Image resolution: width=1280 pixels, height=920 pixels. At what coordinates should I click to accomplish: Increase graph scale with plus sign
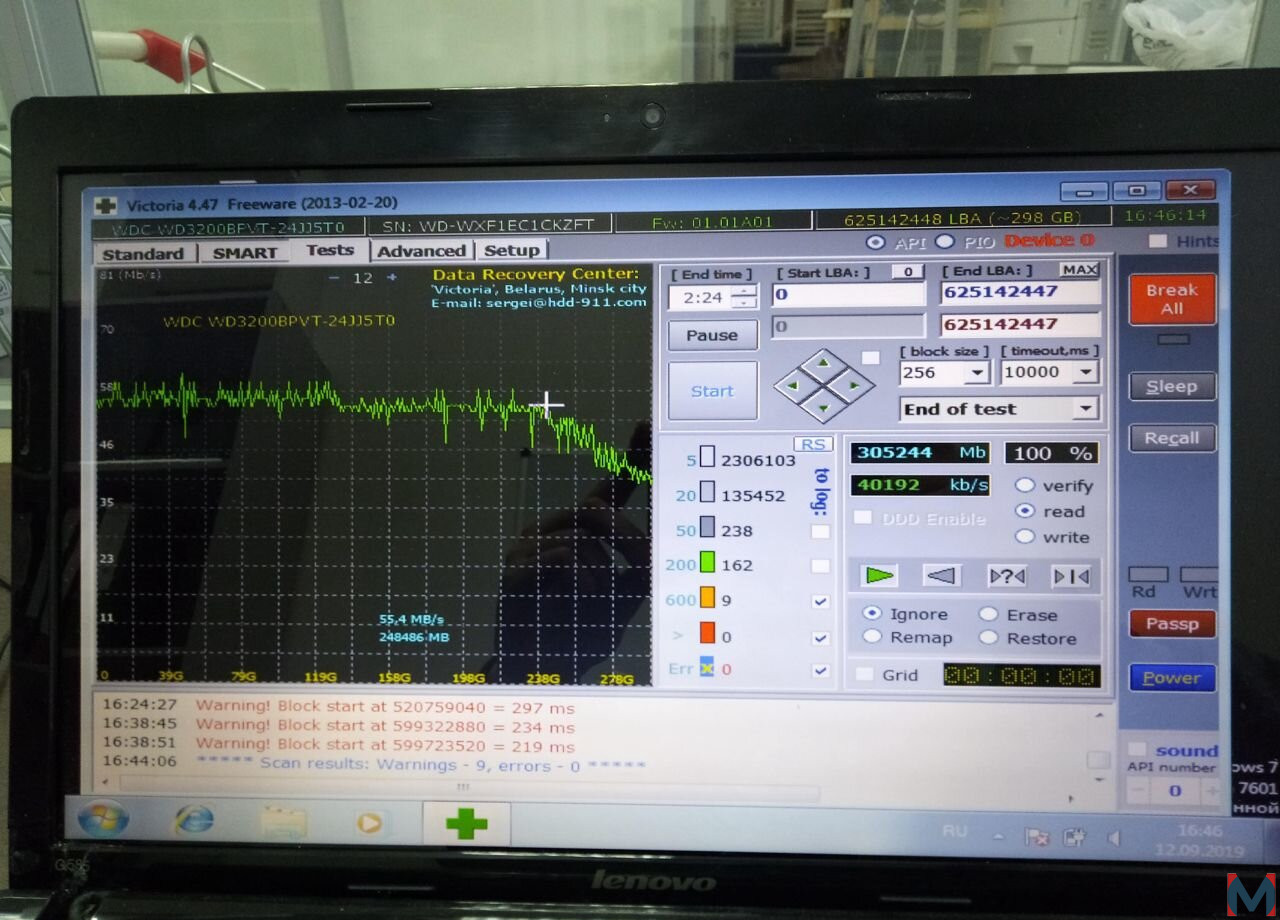pyautogui.click(x=392, y=278)
